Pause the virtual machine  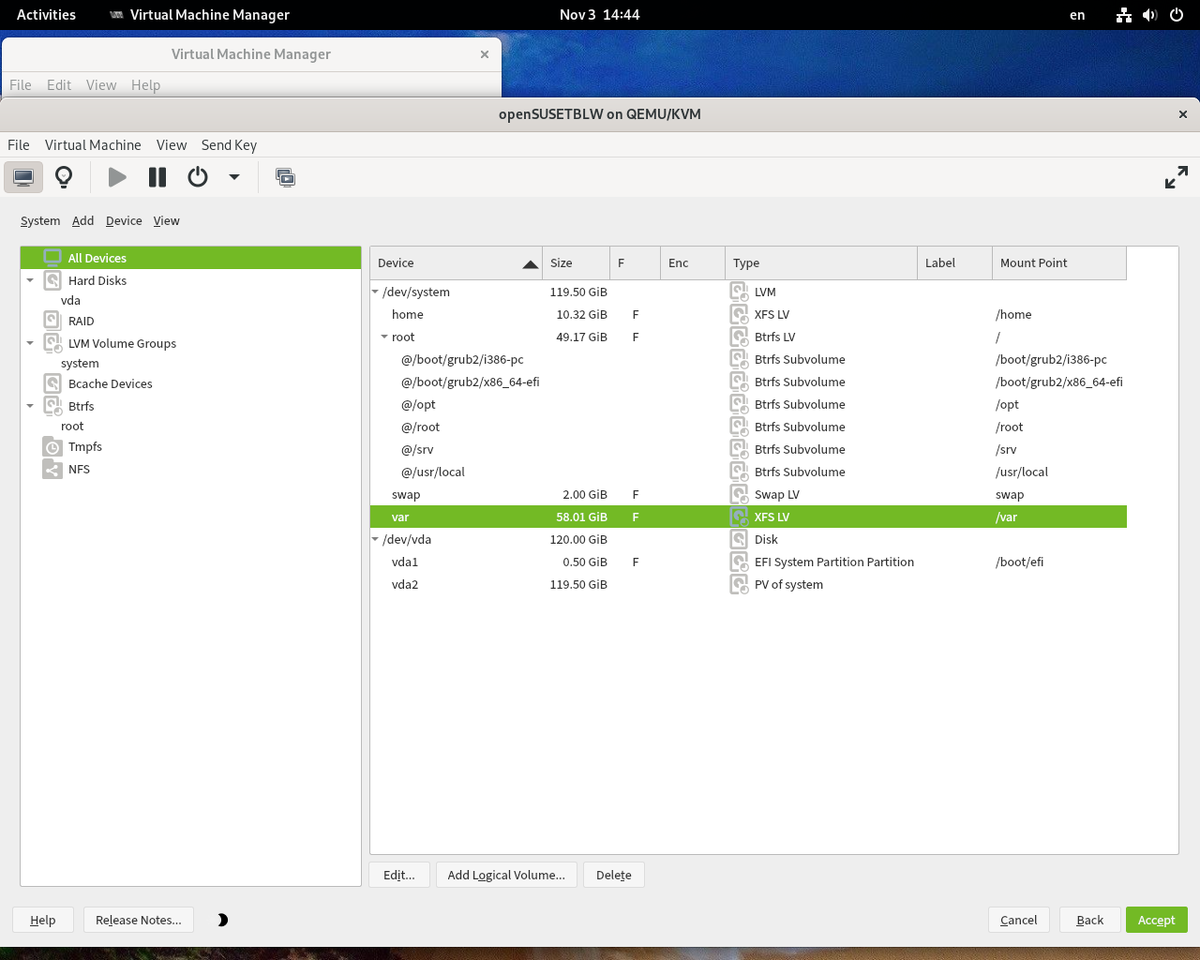[156, 177]
